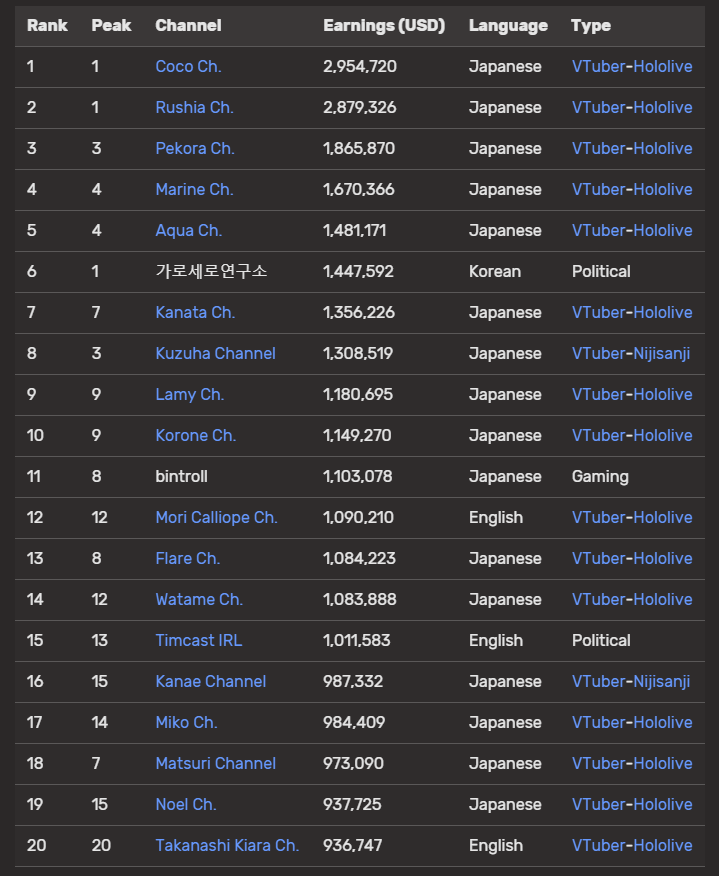Click the Channel column header
The width and height of the screenshot is (719, 876).
[x=188, y=25]
